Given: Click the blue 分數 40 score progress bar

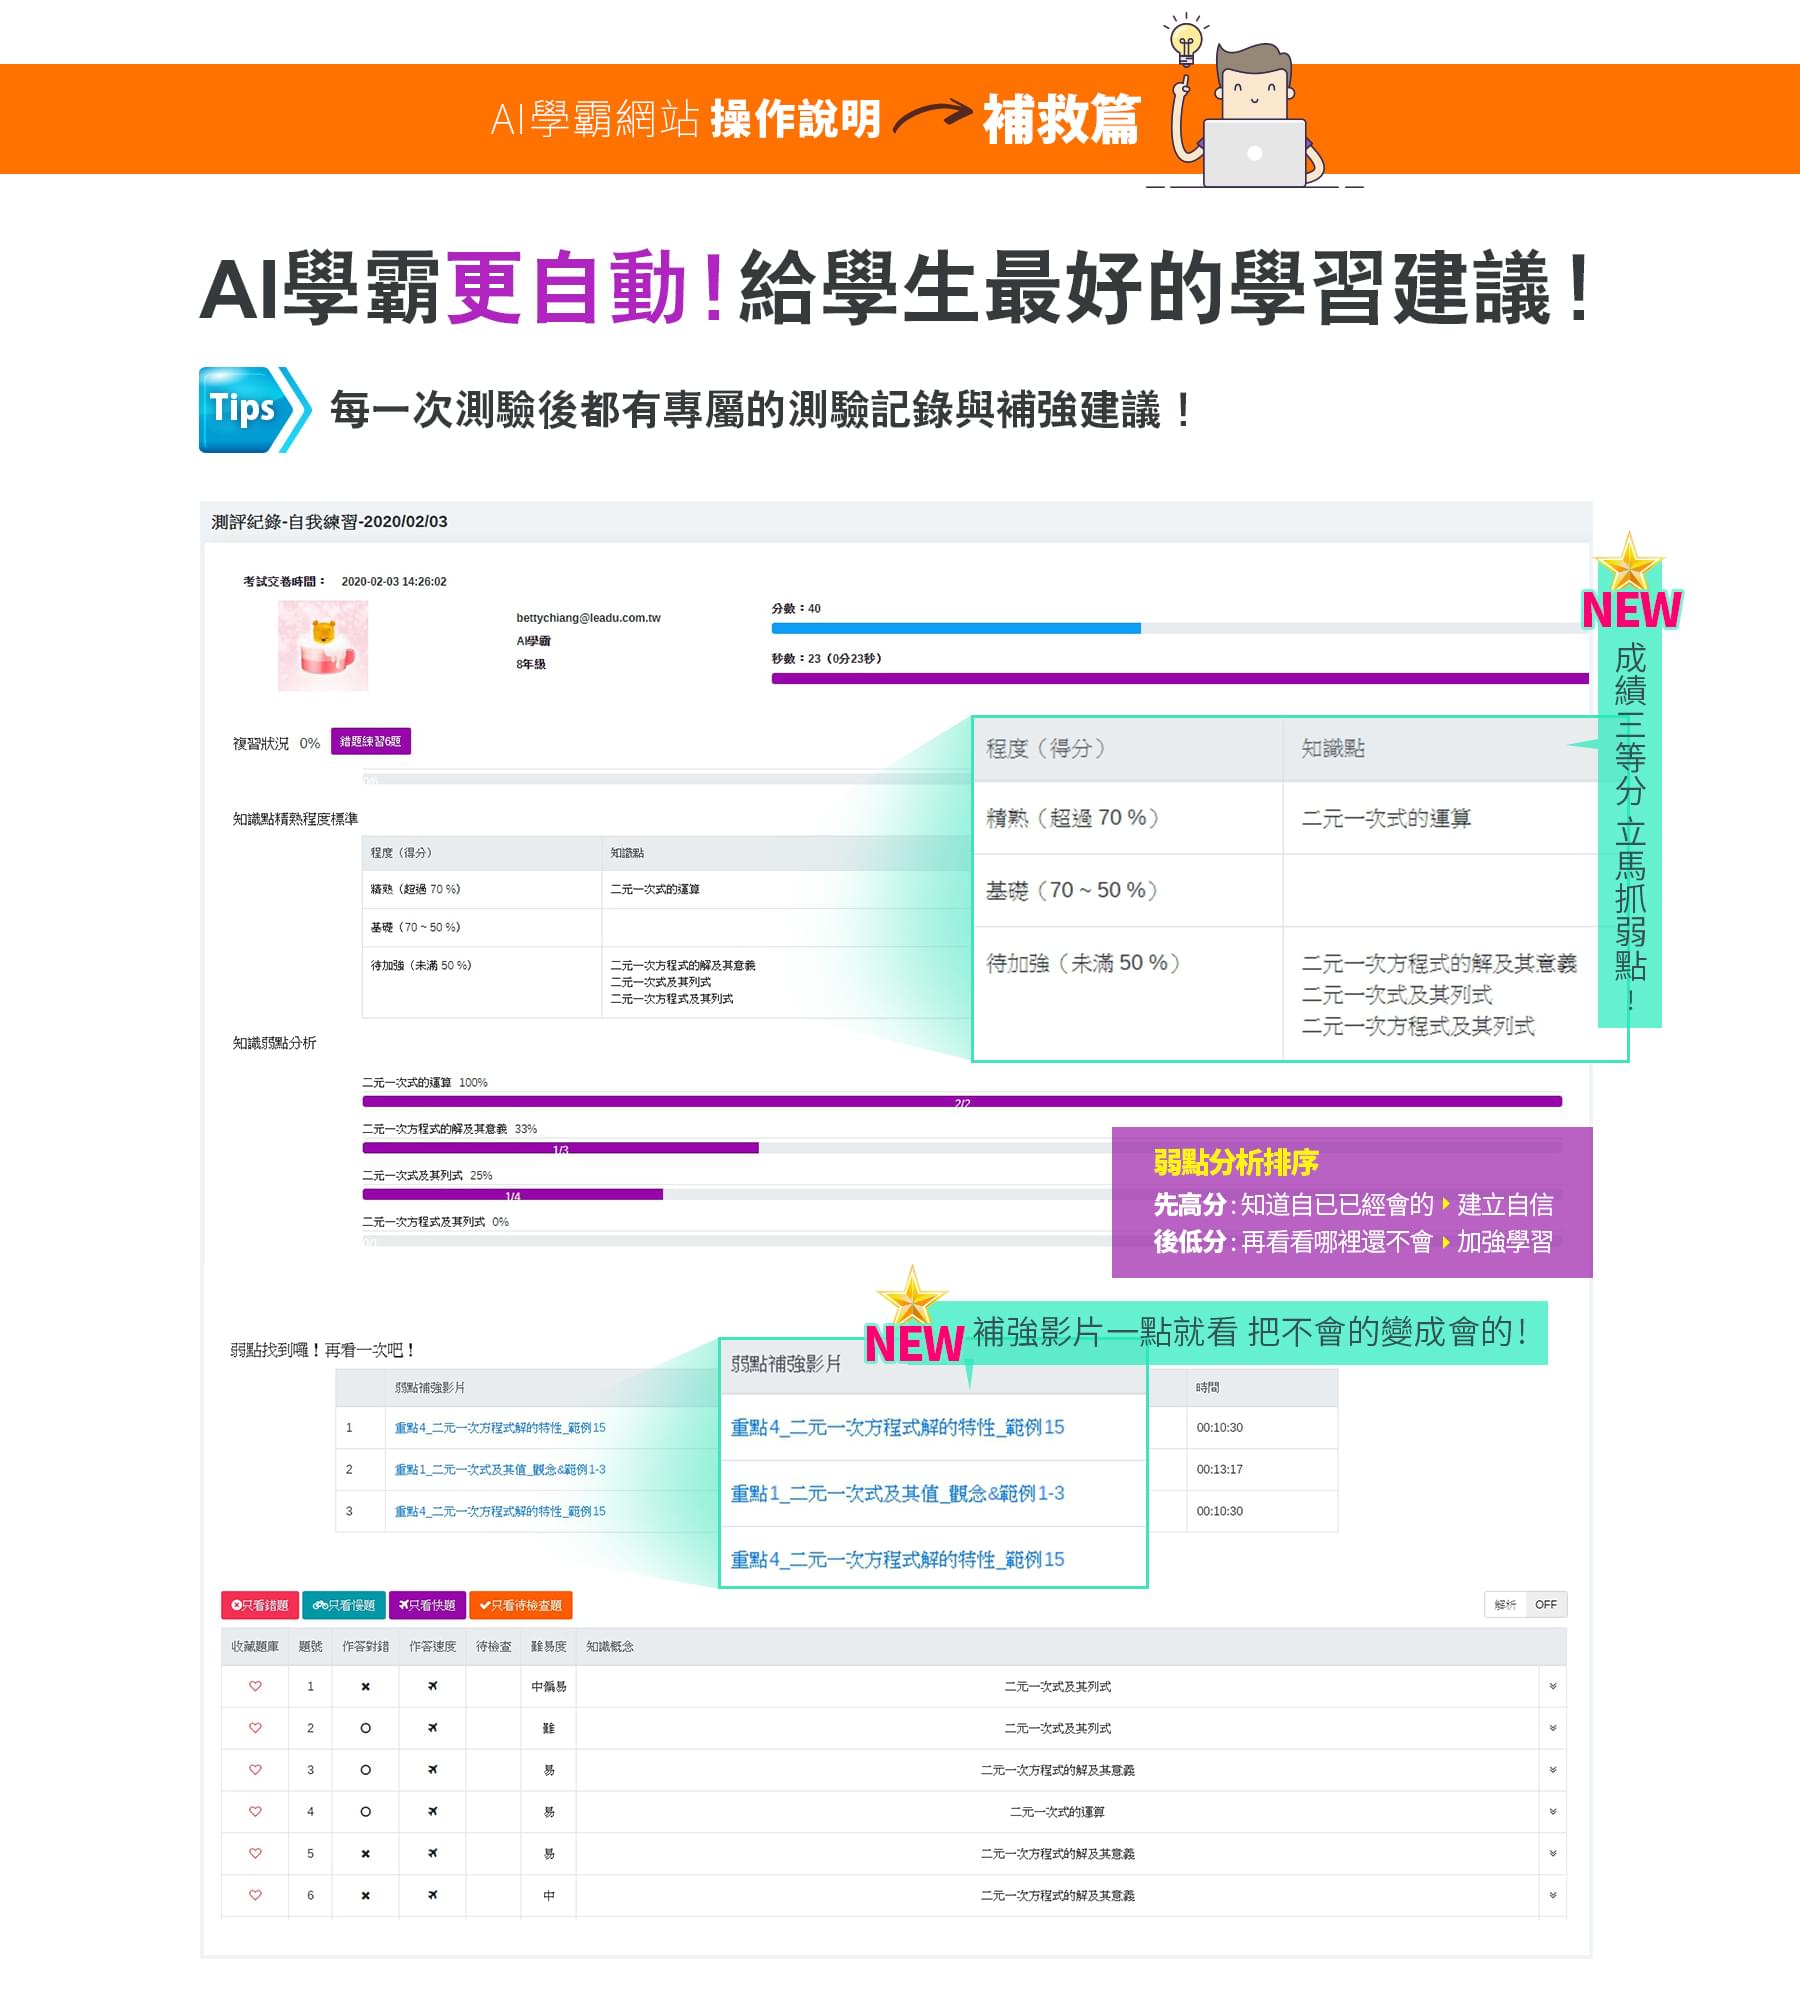Looking at the screenshot, I should (956, 629).
